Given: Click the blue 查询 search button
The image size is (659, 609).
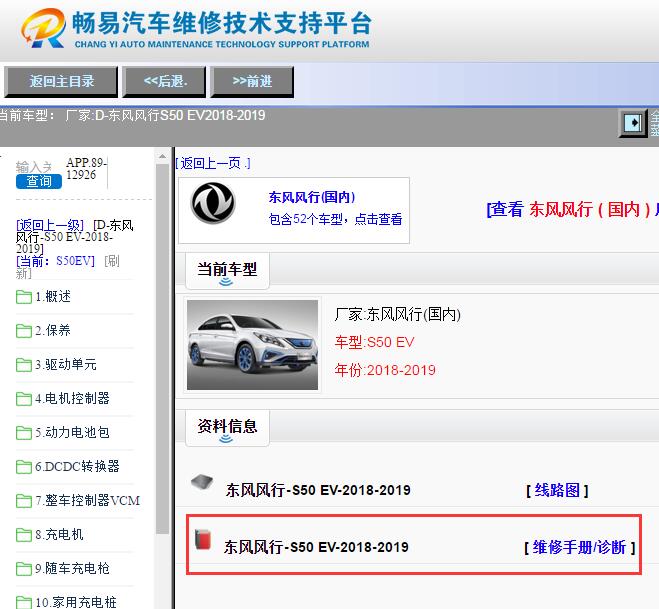Looking at the screenshot, I should 39,181.
